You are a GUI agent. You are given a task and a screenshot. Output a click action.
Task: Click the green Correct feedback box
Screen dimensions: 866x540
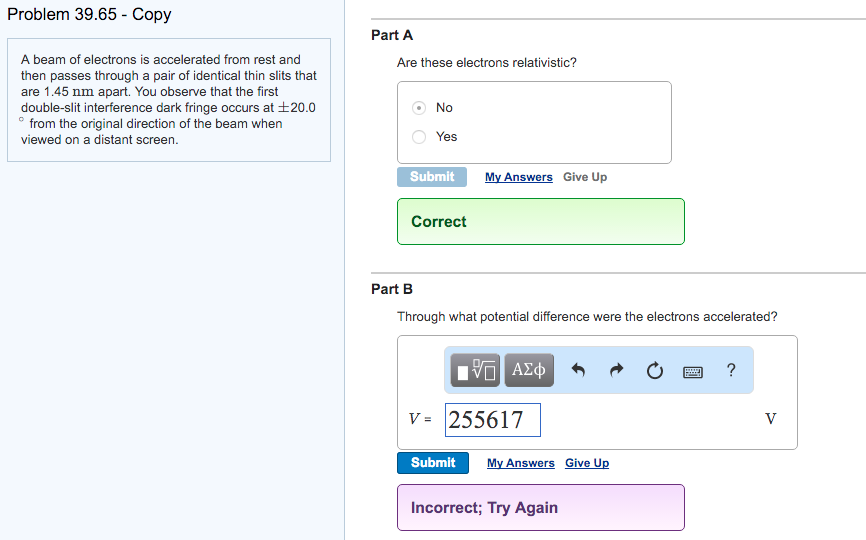click(x=541, y=222)
